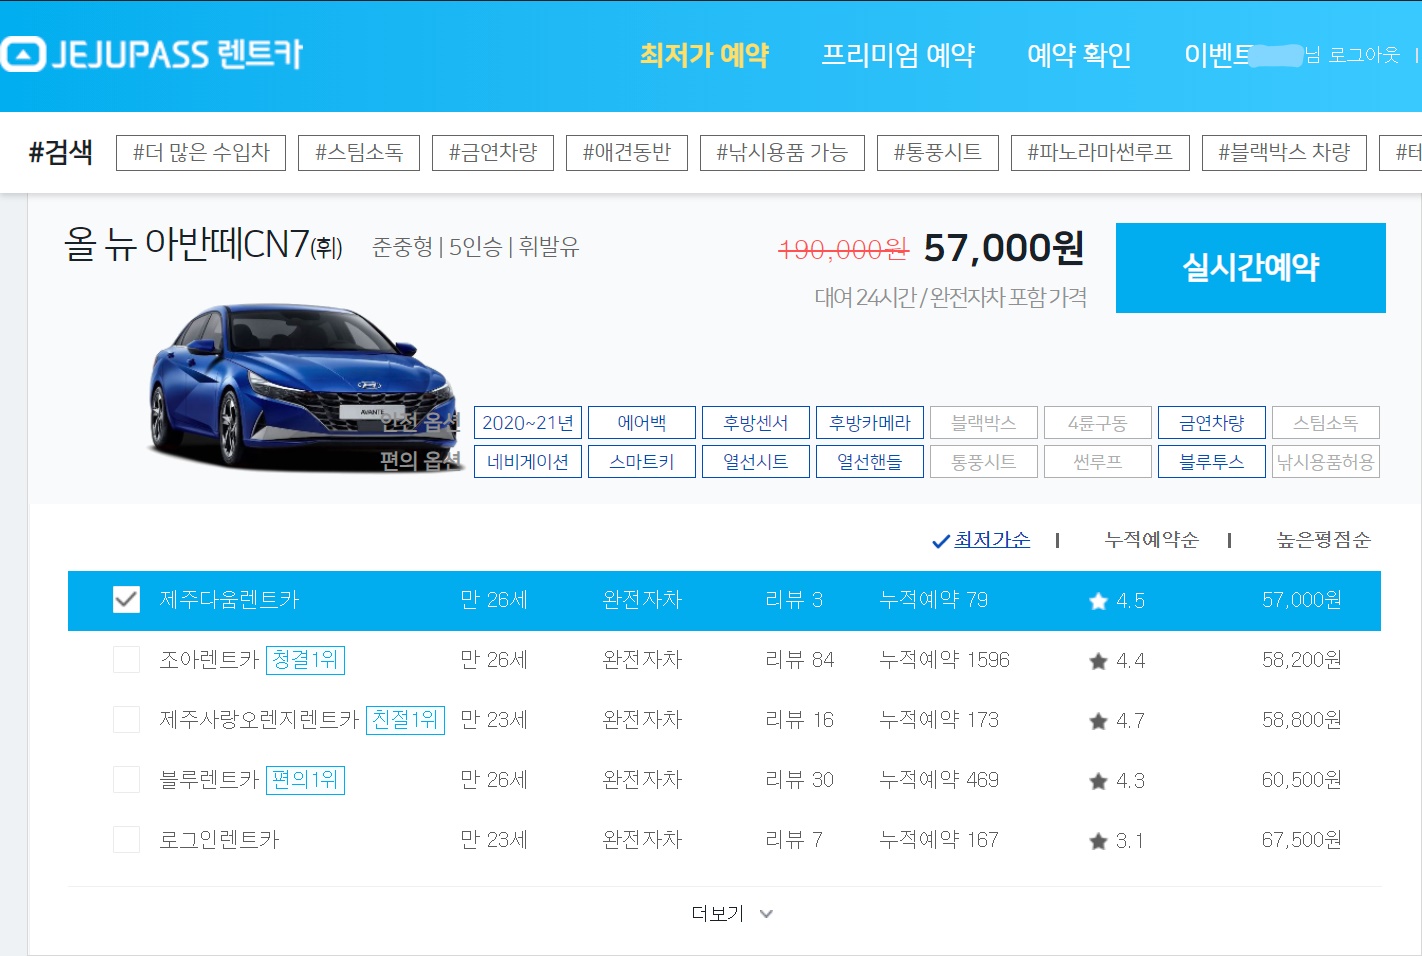Sort by 높은평점순
1422x956 pixels.
click(1323, 540)
